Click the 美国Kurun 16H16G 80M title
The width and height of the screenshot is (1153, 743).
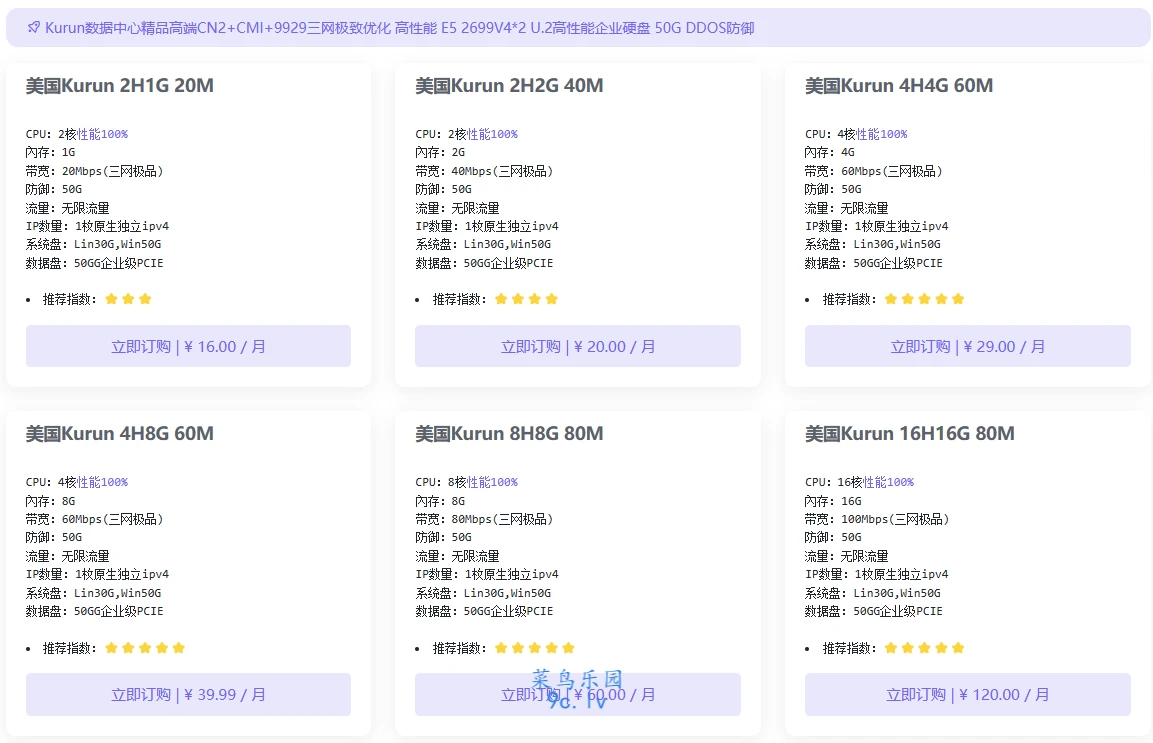(x=910, y=433)
